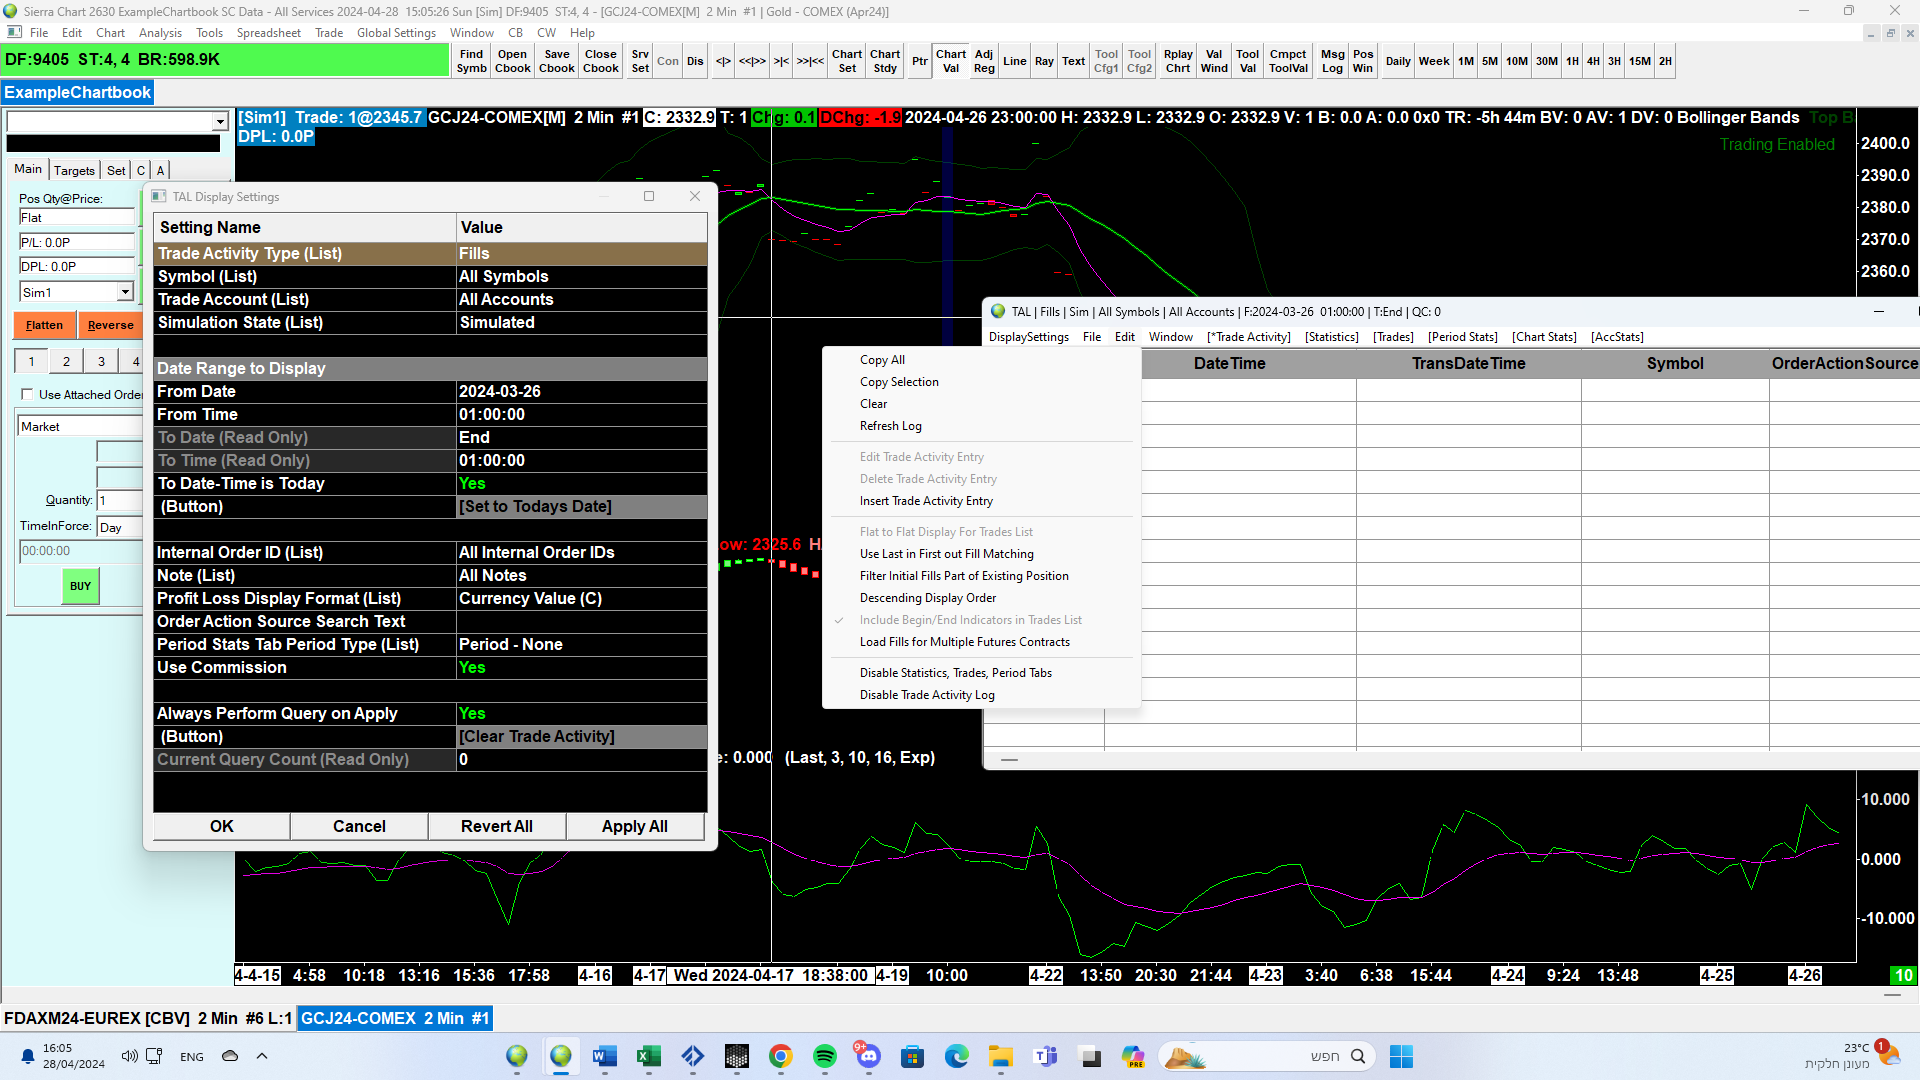This screenshot has height=1080, width=1920.
Task: Click the Save Chartbook toolbar button
Action: tap(557, 61)
